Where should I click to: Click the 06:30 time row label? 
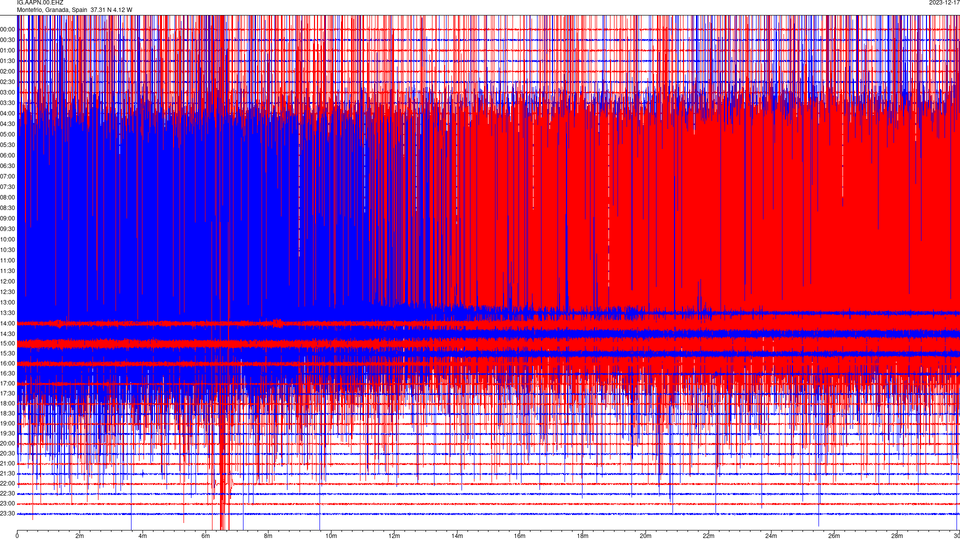pos(7,166)
